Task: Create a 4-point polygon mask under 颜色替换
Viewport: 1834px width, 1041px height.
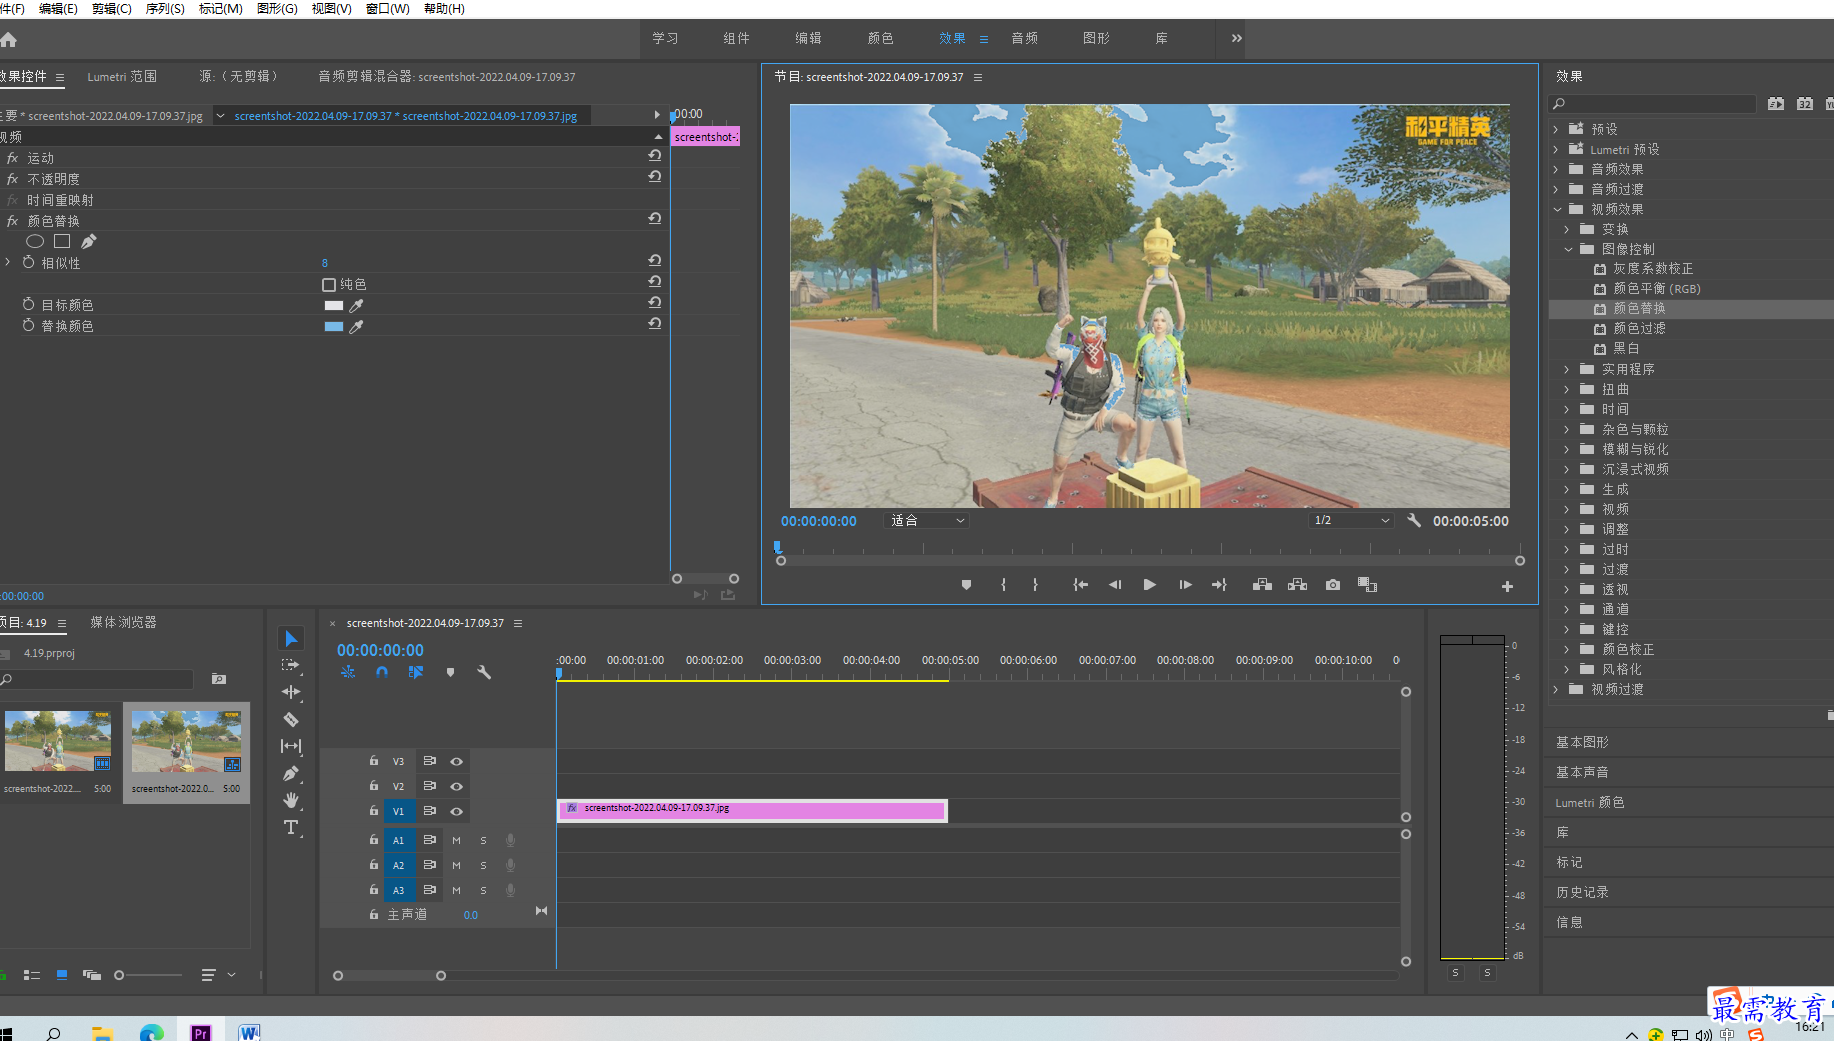Action: click(x=62, y=241)
